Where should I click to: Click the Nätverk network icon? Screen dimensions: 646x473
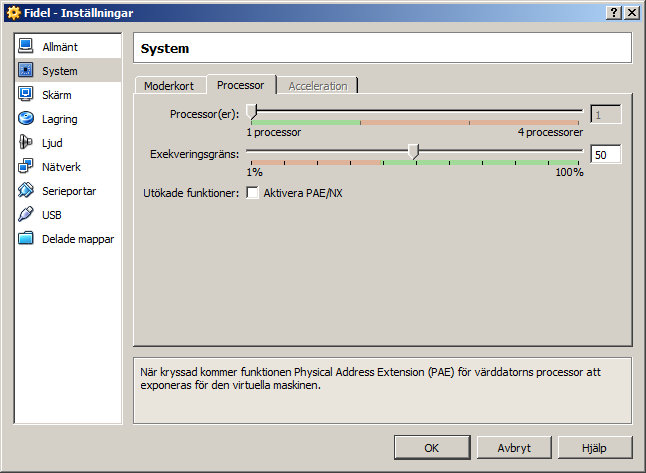click(x=26, y=167)
